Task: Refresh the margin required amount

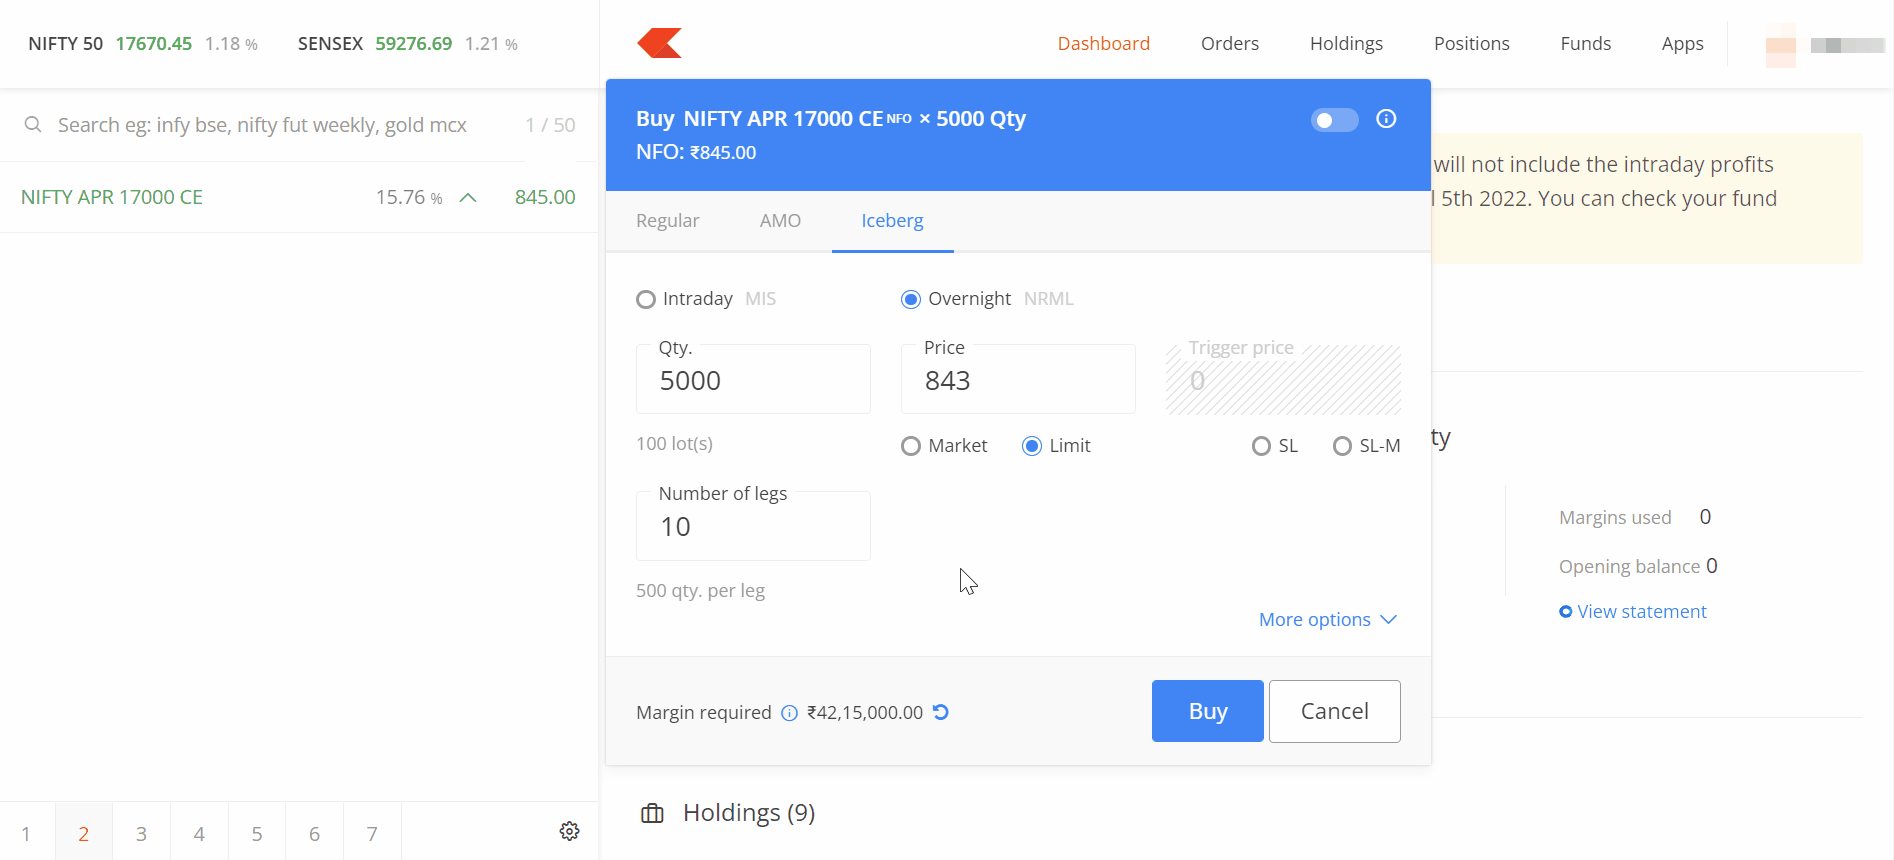Action: click(x=941, y=712)
